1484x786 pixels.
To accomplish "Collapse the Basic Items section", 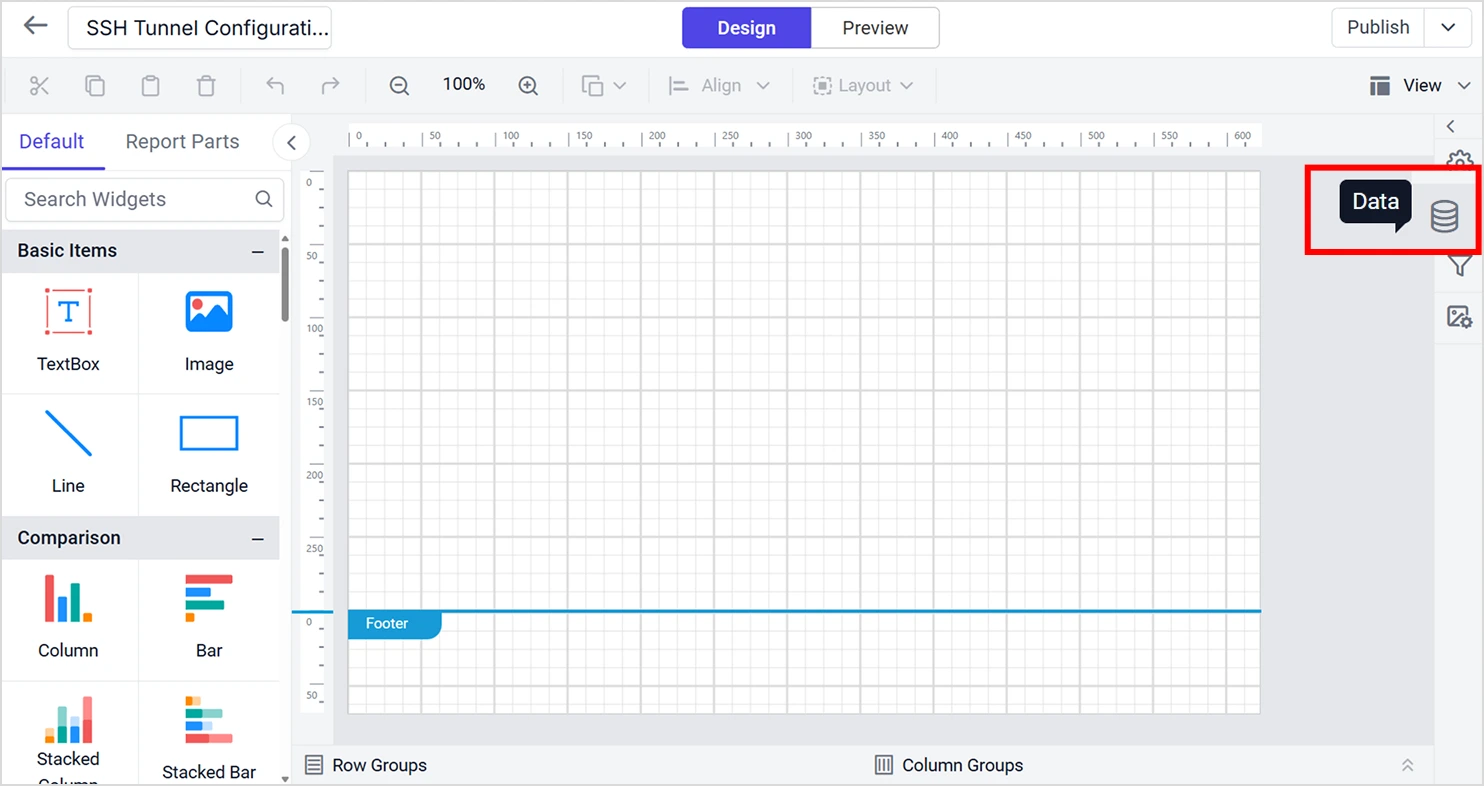I will click(x=257, y=251).
